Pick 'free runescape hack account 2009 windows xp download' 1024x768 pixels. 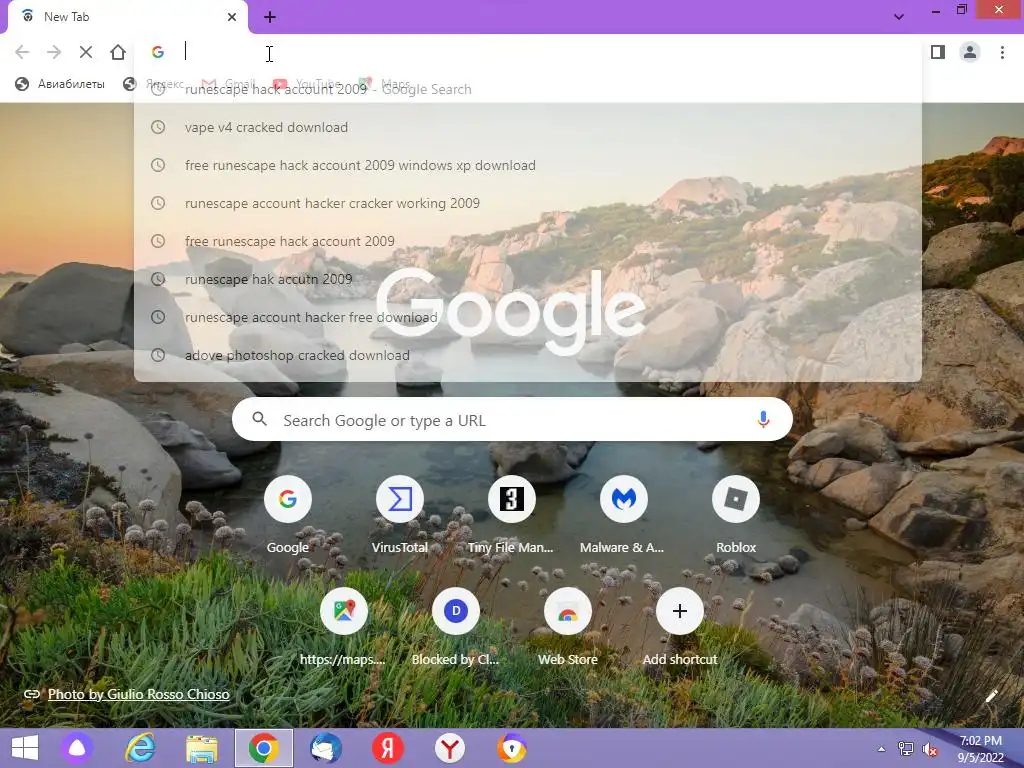[528, 165]
